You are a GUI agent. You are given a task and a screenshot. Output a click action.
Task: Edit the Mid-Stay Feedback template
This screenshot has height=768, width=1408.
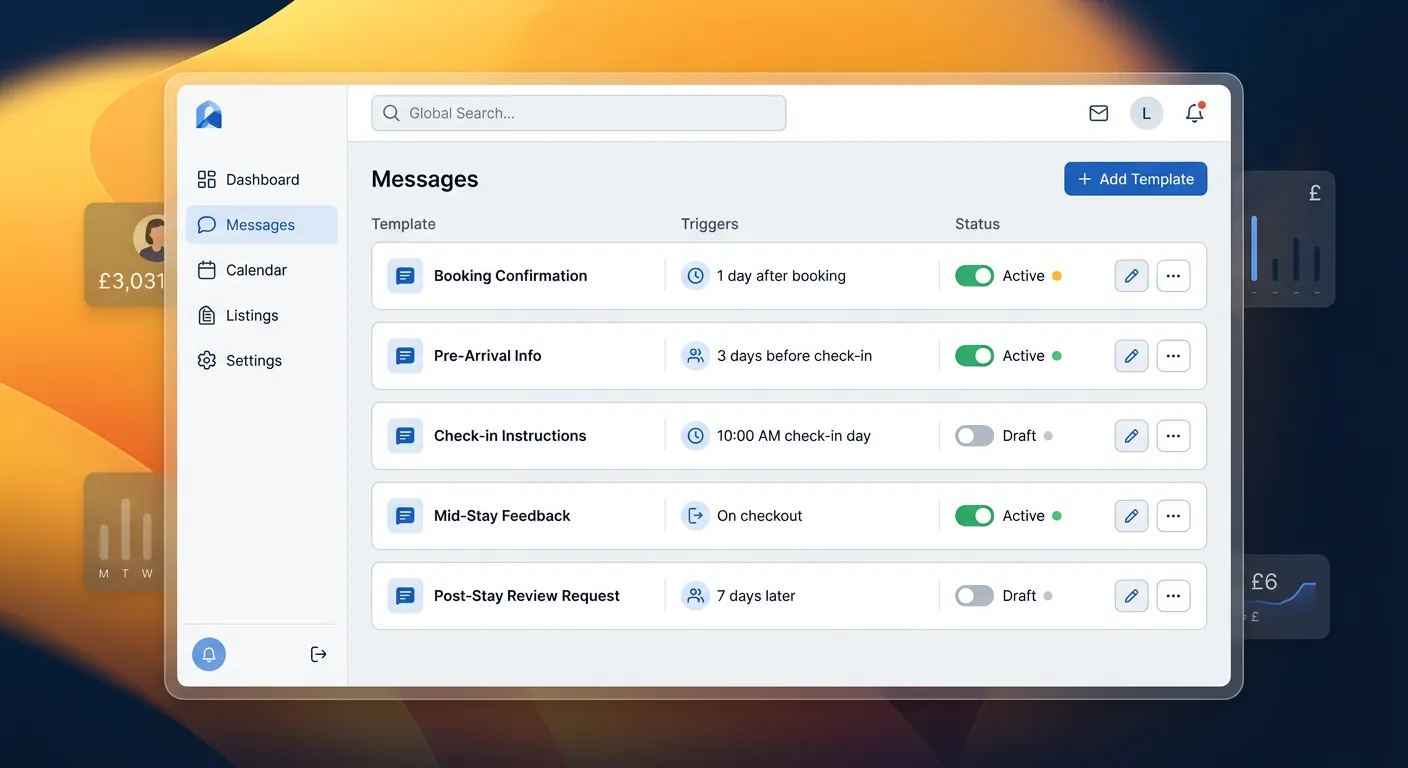1131,516
